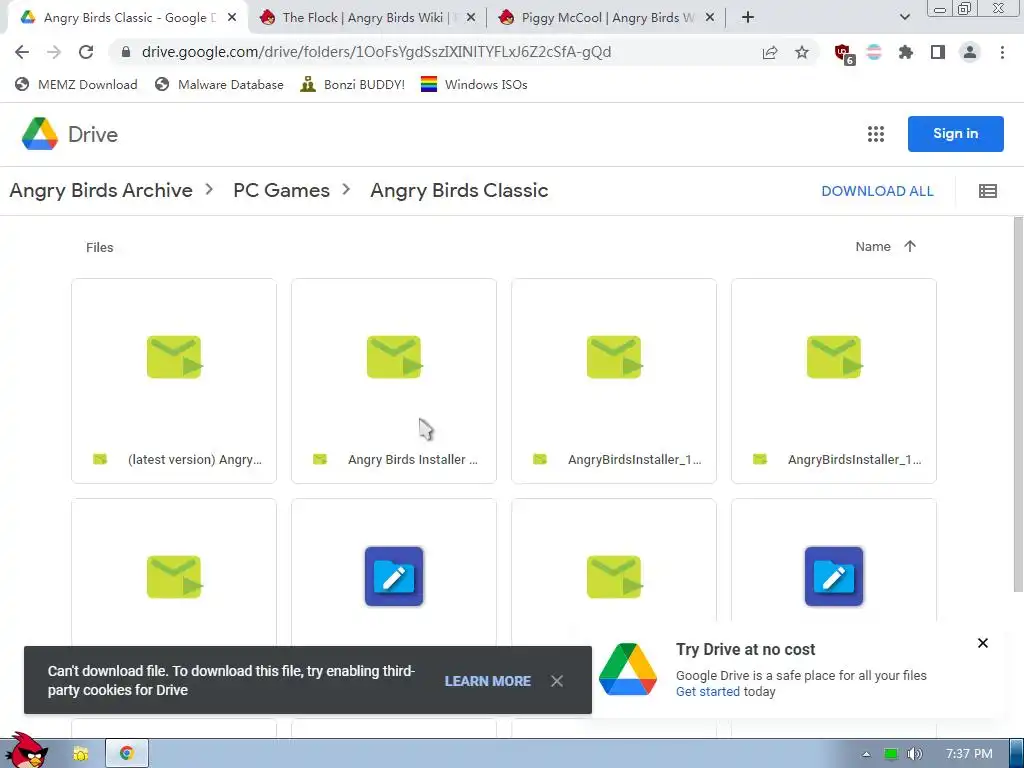
Task: Switch to list layout view
Action: [x=987, y=191]
